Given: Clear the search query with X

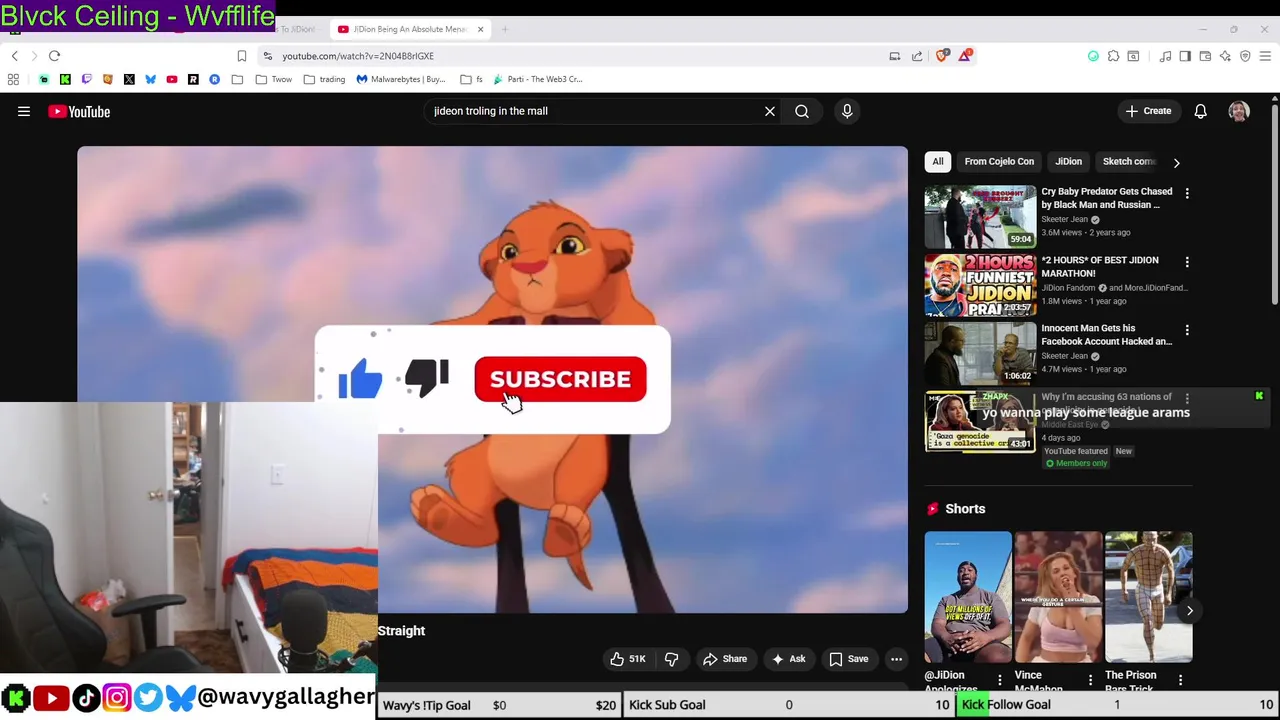Looking at the screenshot, I should (x=770, y=111).
